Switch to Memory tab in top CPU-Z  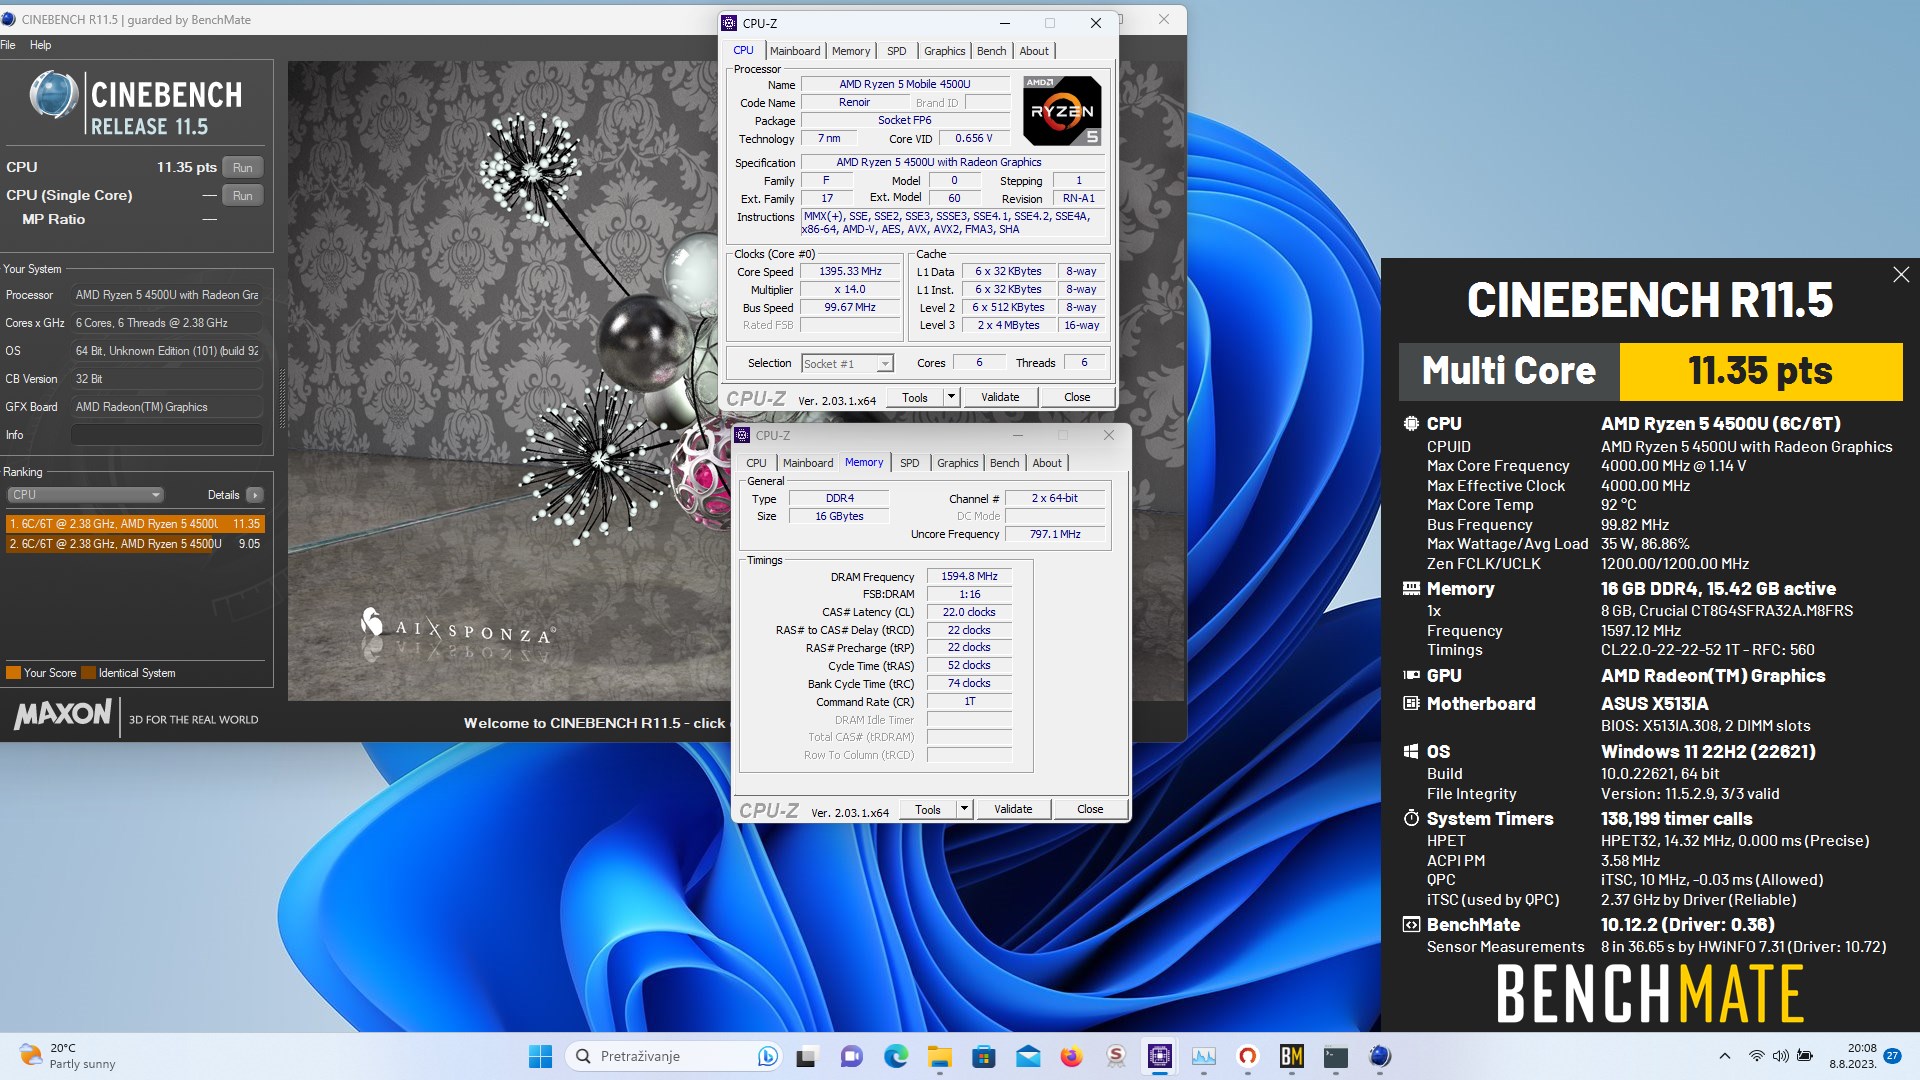point(851,51)
